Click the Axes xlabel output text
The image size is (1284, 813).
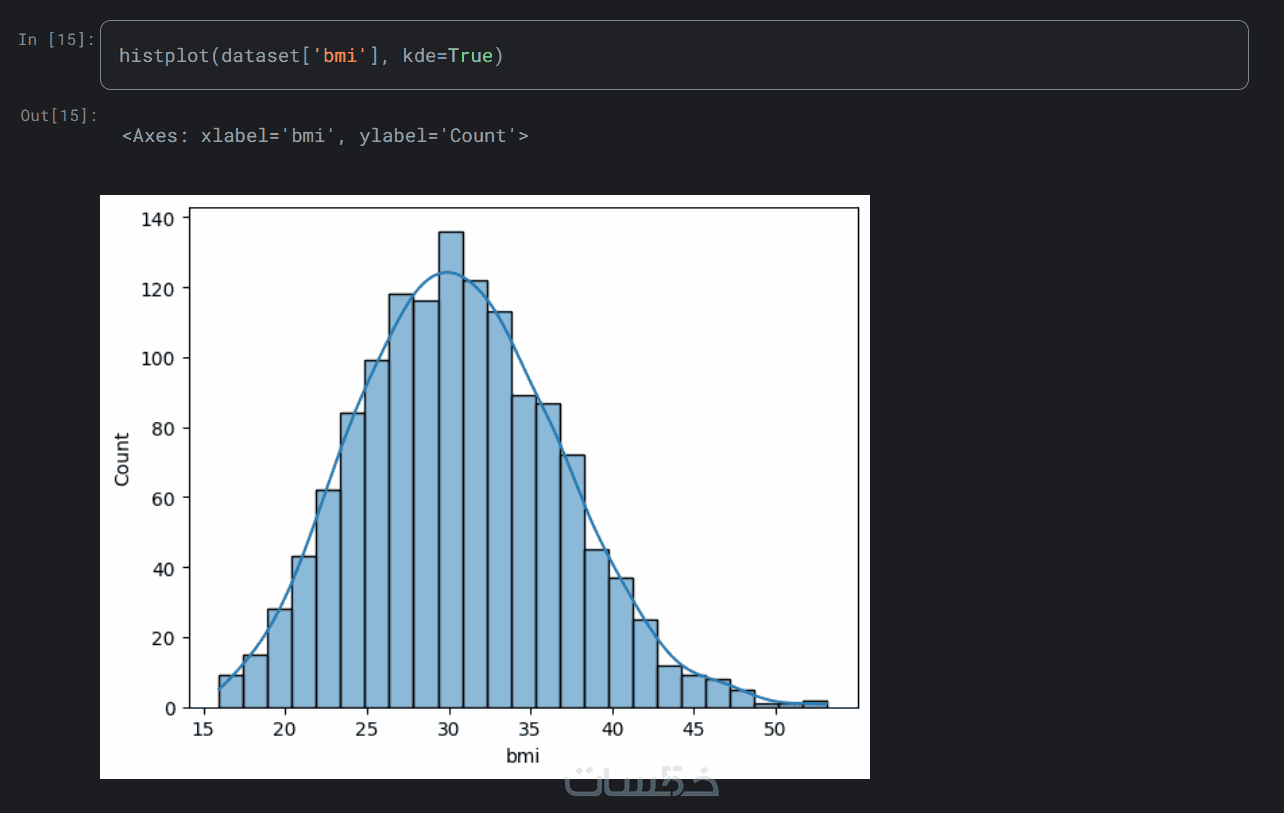325,136
